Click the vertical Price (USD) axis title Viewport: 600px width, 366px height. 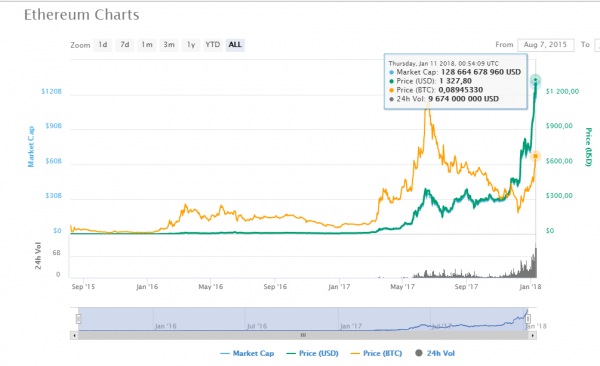coord(589,147)
